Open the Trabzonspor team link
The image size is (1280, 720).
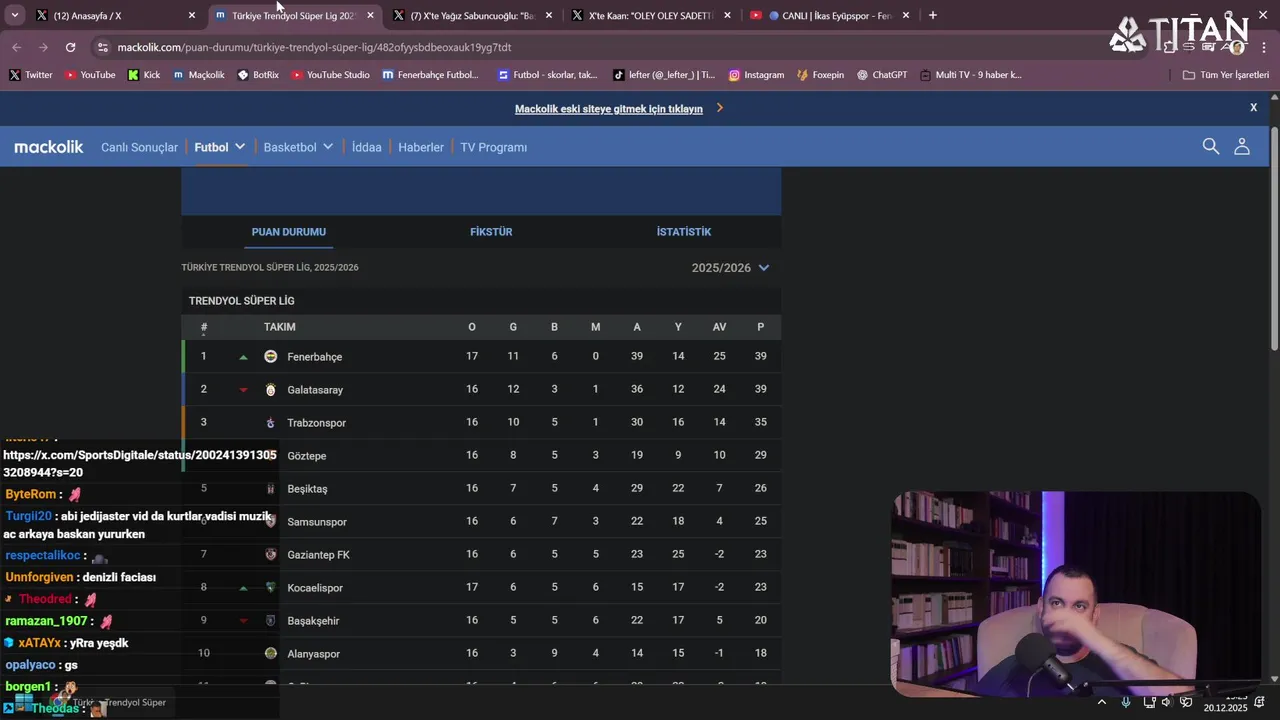(x=316, y=423)
